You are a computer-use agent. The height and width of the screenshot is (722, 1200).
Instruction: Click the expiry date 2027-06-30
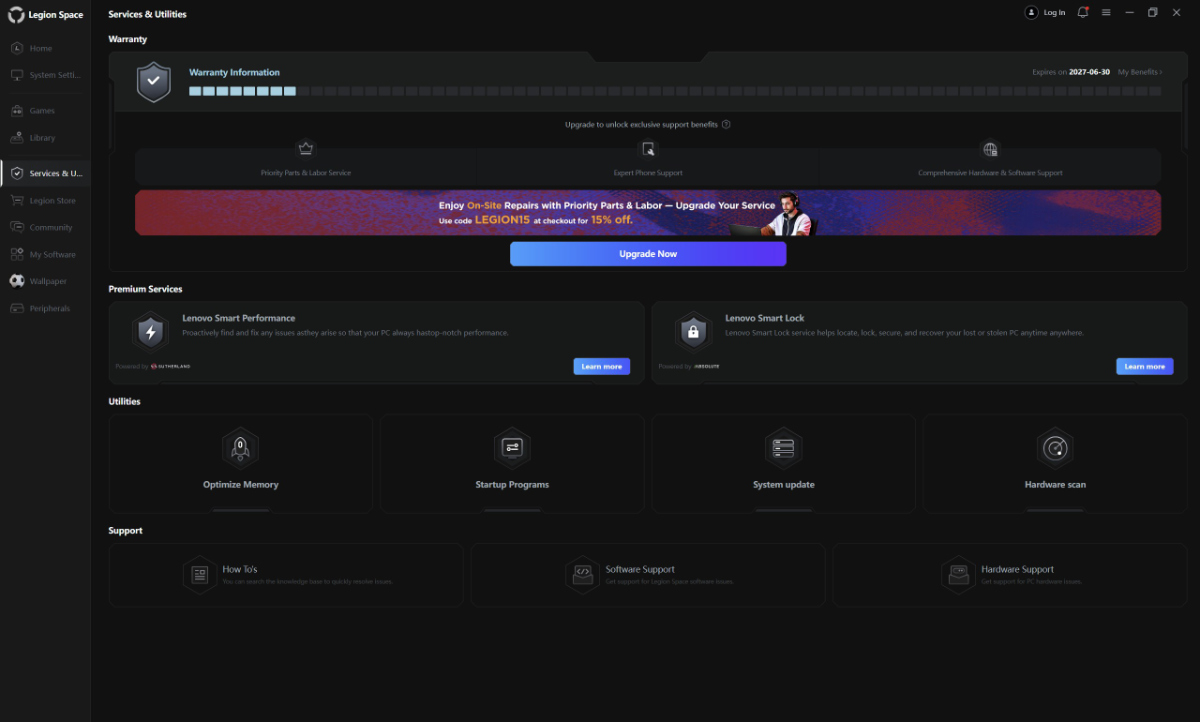point(1089,72)
